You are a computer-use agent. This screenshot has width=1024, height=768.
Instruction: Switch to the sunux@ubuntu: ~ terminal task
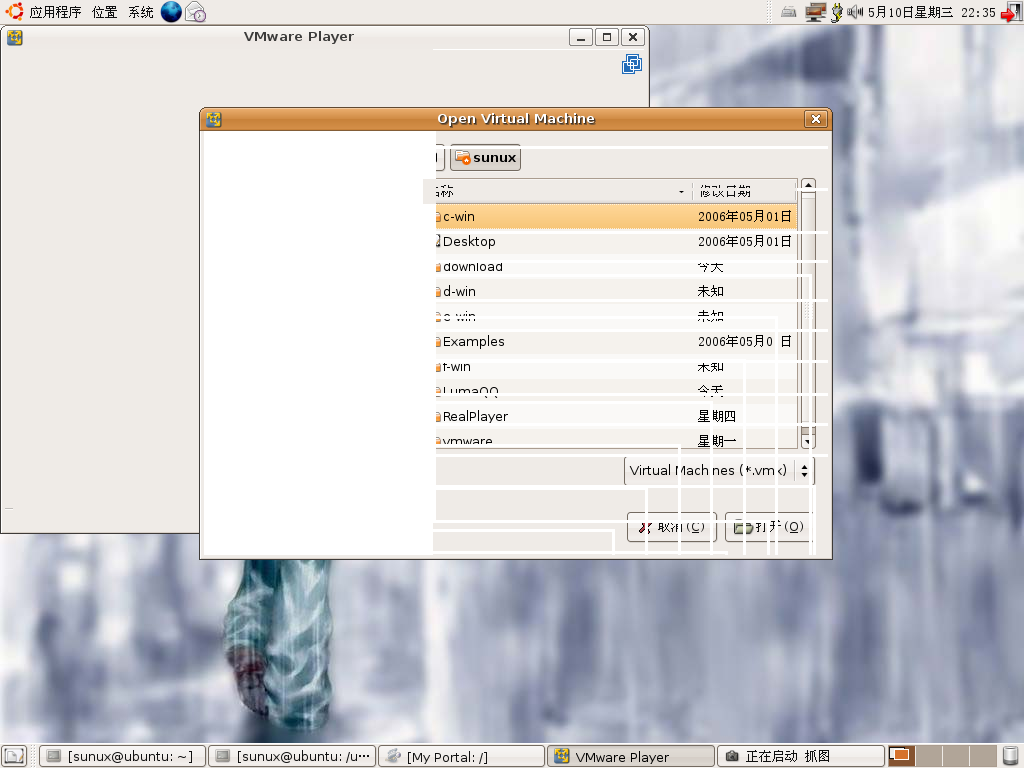[123, 756]
